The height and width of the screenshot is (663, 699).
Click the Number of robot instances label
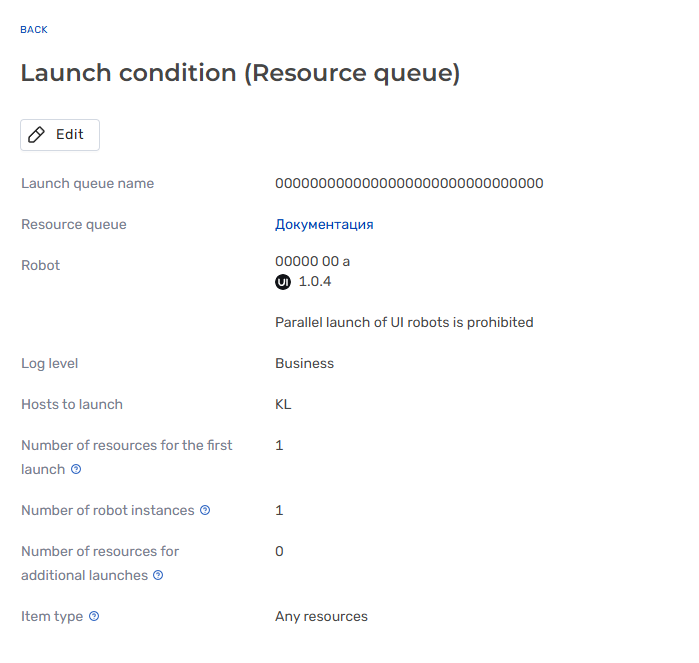(x=108, y=510)
